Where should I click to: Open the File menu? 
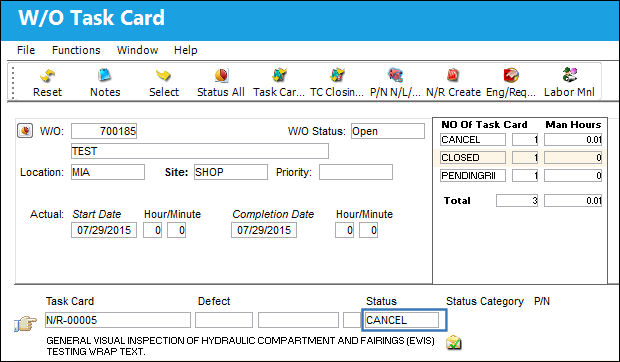point(26,50)
